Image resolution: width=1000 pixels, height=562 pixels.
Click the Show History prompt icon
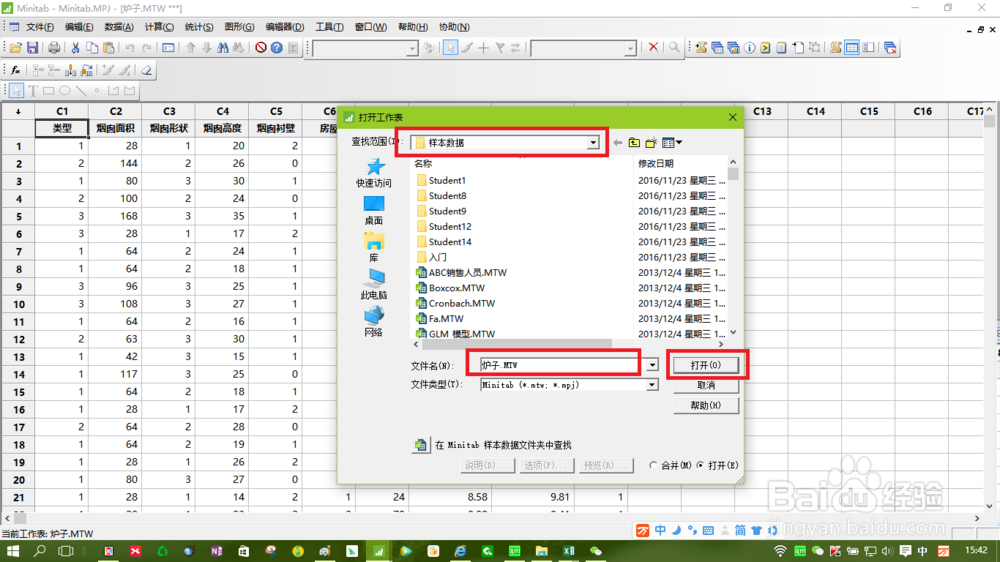pos(765,48)
